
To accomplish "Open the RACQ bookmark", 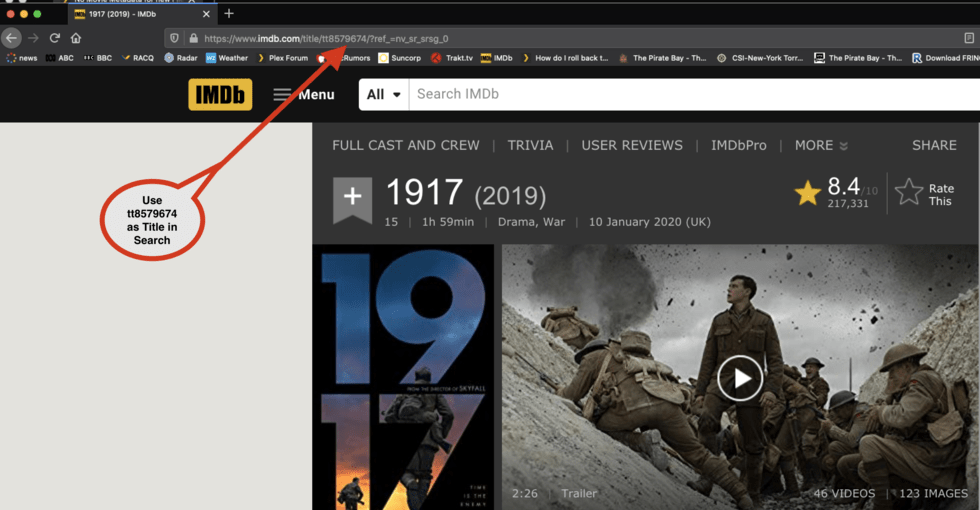I will point(138,58).
